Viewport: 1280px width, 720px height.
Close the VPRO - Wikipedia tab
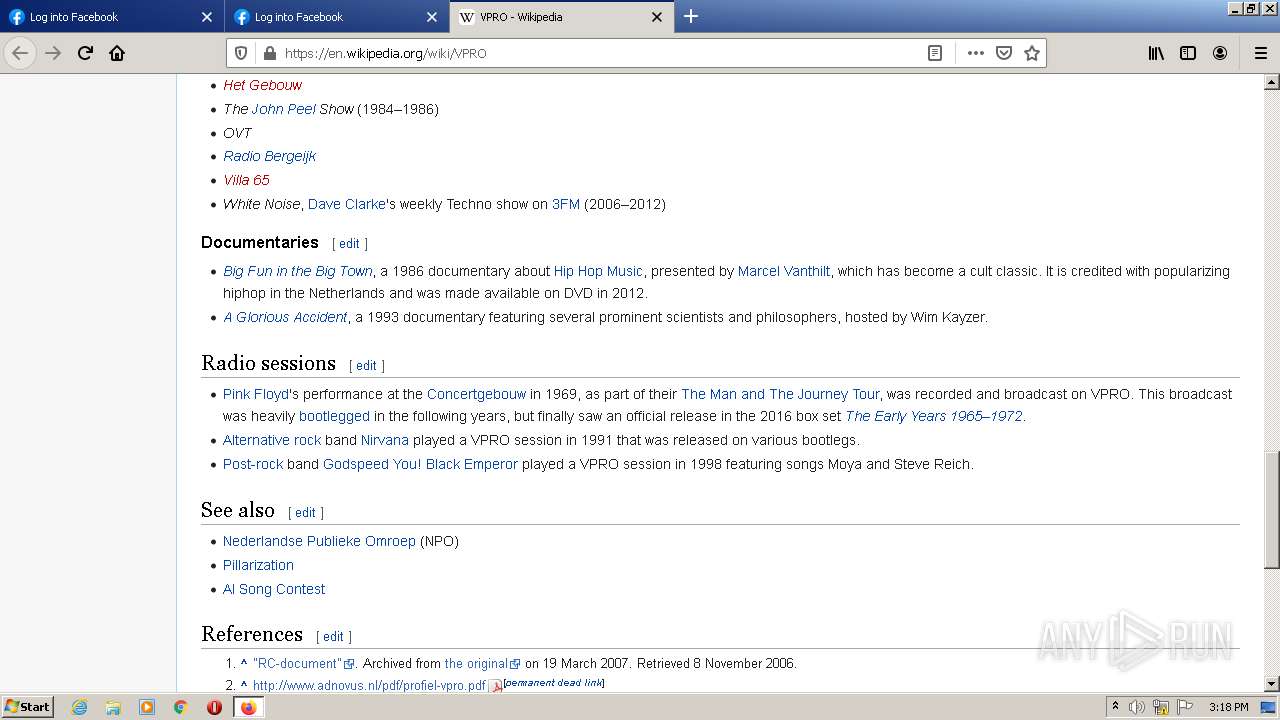[x=657, y=17]
